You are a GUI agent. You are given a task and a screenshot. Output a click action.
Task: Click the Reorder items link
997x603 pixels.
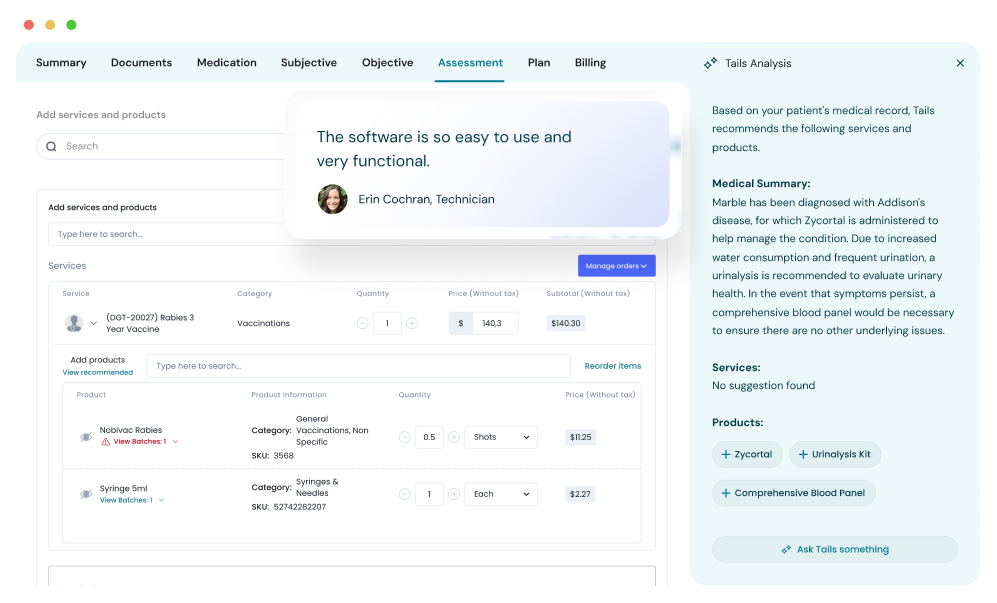point(612,366)
